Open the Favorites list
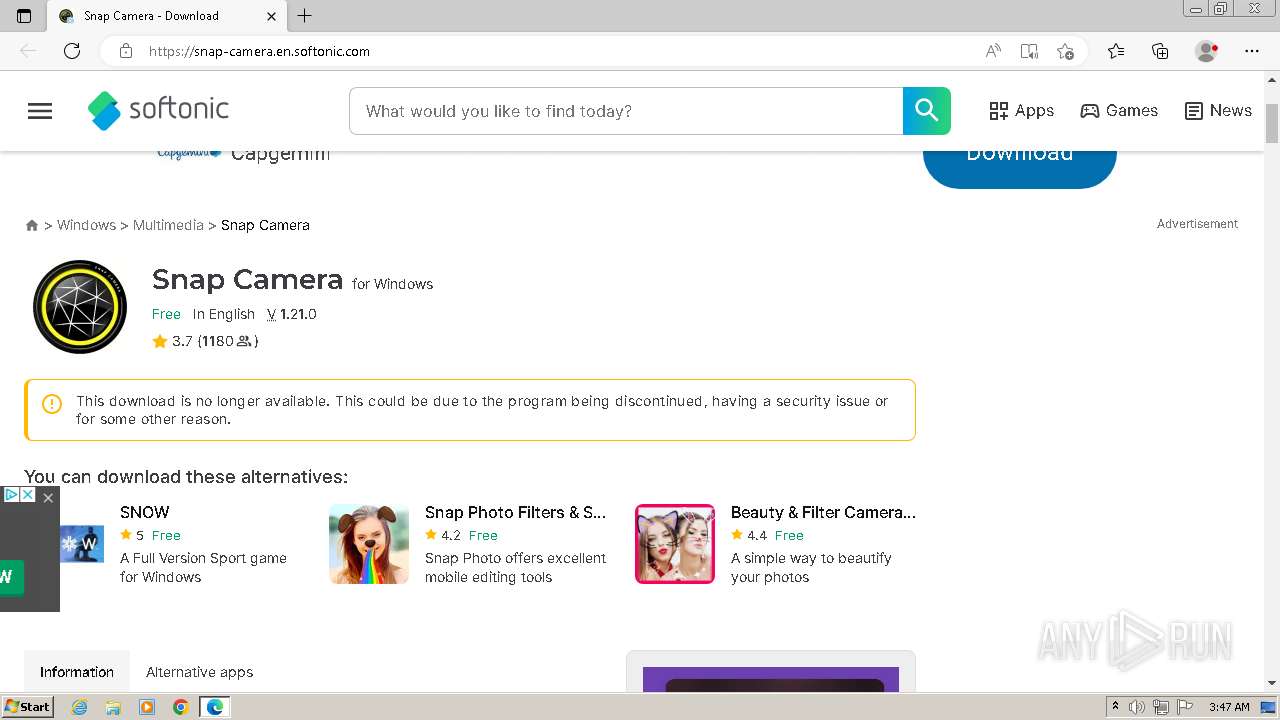This screenshot has height=720, width=1280. 1116,51
